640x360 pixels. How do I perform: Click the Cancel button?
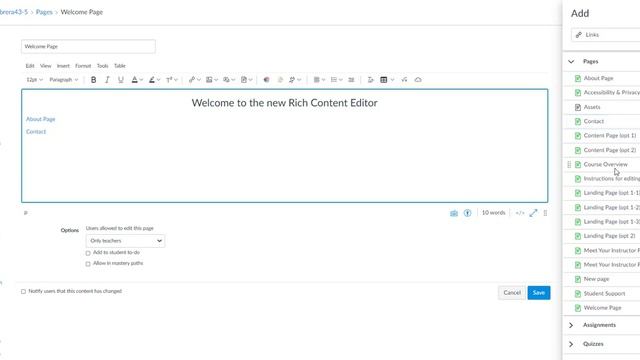pos(512,293)
